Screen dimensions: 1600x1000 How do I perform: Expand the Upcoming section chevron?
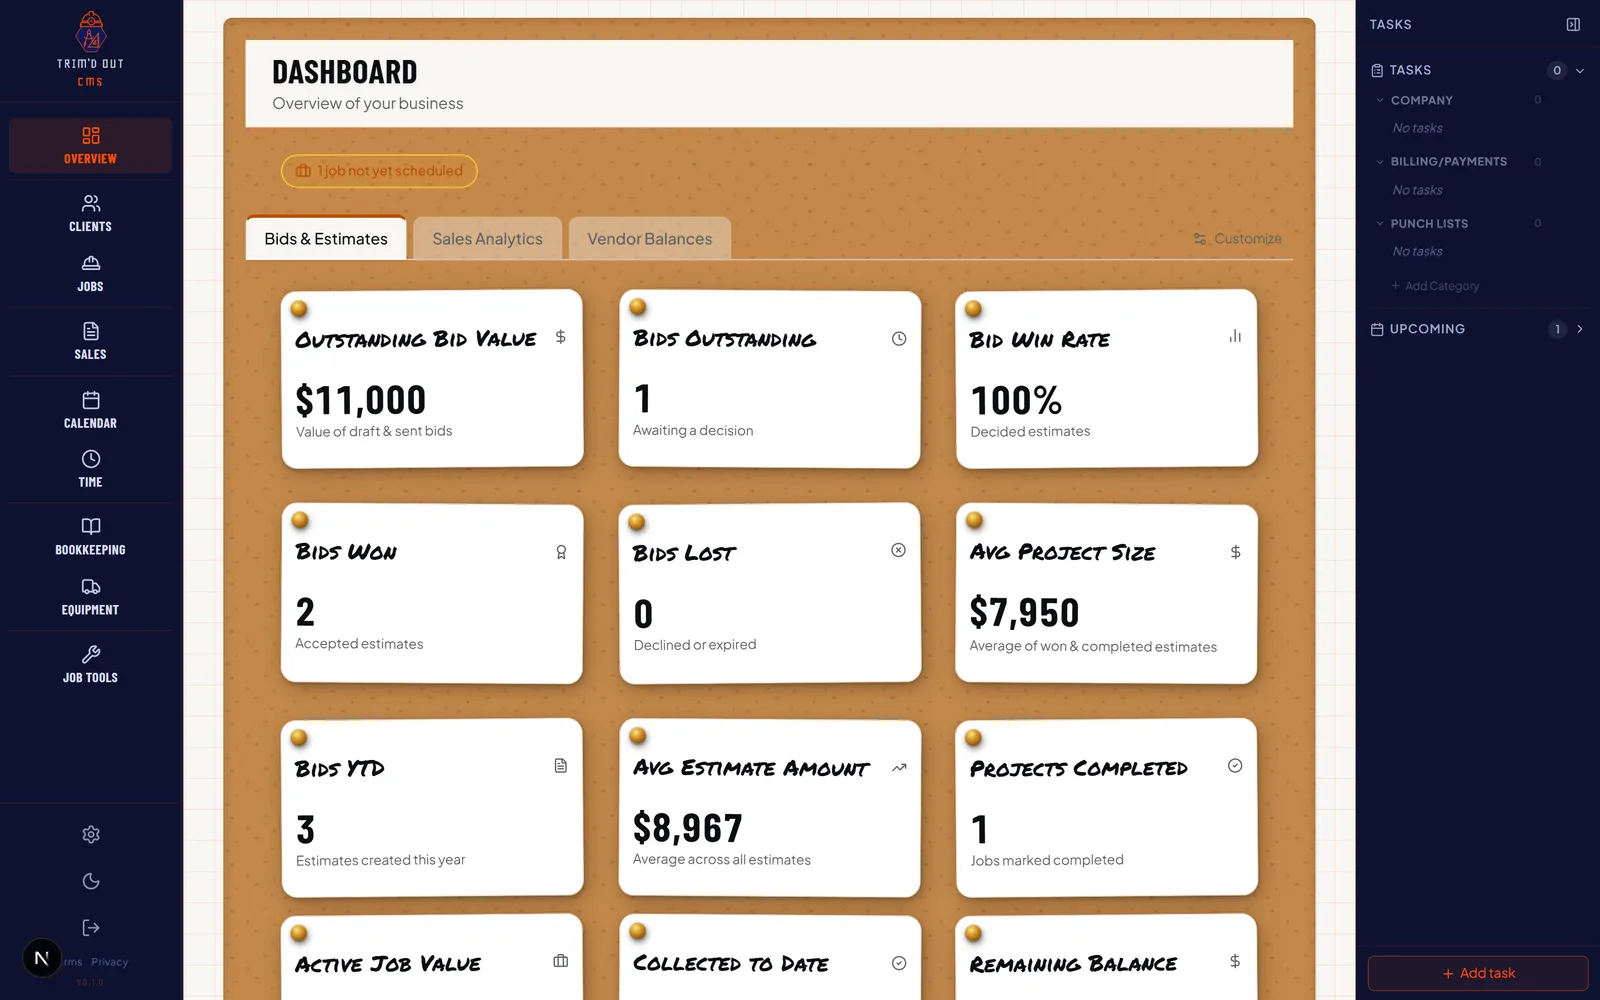(1580, 329)
